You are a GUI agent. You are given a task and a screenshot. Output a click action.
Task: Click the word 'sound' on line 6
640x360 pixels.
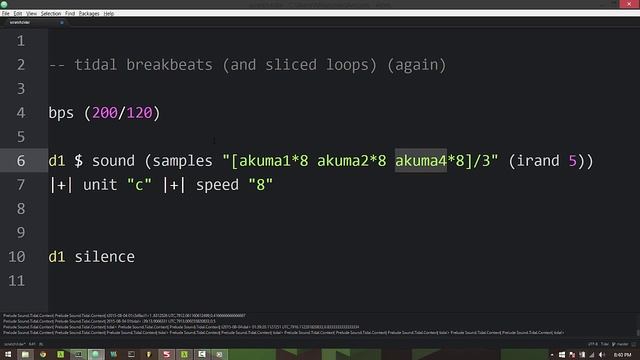[x=113, y=161]
